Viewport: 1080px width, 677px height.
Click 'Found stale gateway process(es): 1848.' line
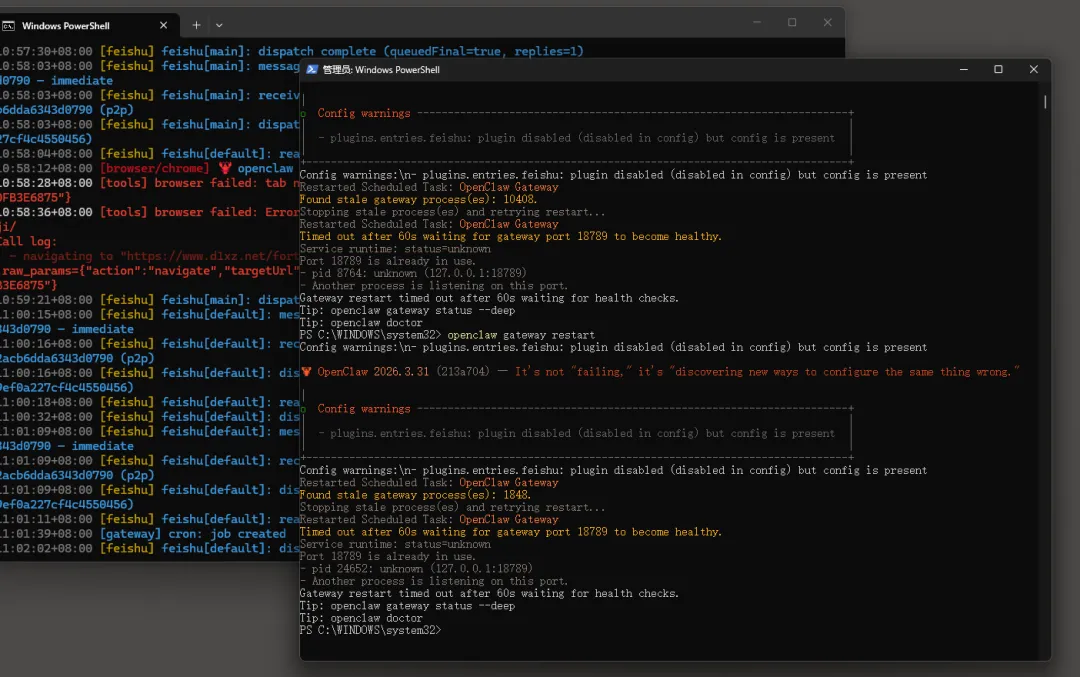point(415,495)
